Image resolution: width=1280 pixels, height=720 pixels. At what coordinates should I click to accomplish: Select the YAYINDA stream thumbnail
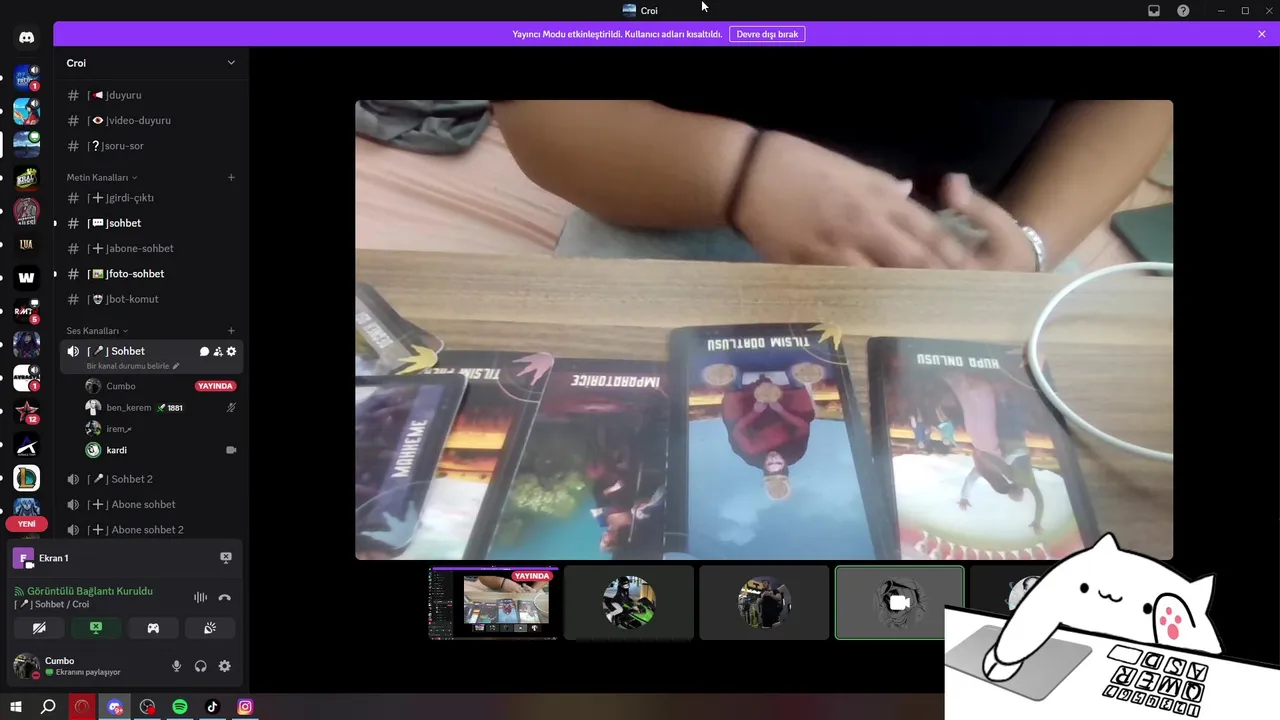pyautogui.click(x=493, y=602)
